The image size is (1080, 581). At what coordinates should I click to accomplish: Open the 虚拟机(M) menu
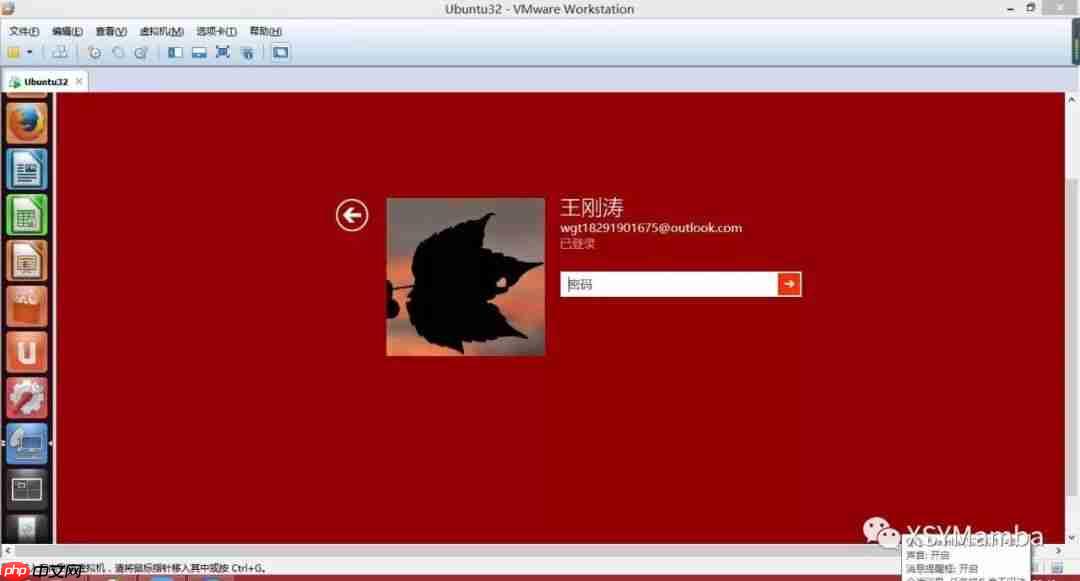(161, 31)
